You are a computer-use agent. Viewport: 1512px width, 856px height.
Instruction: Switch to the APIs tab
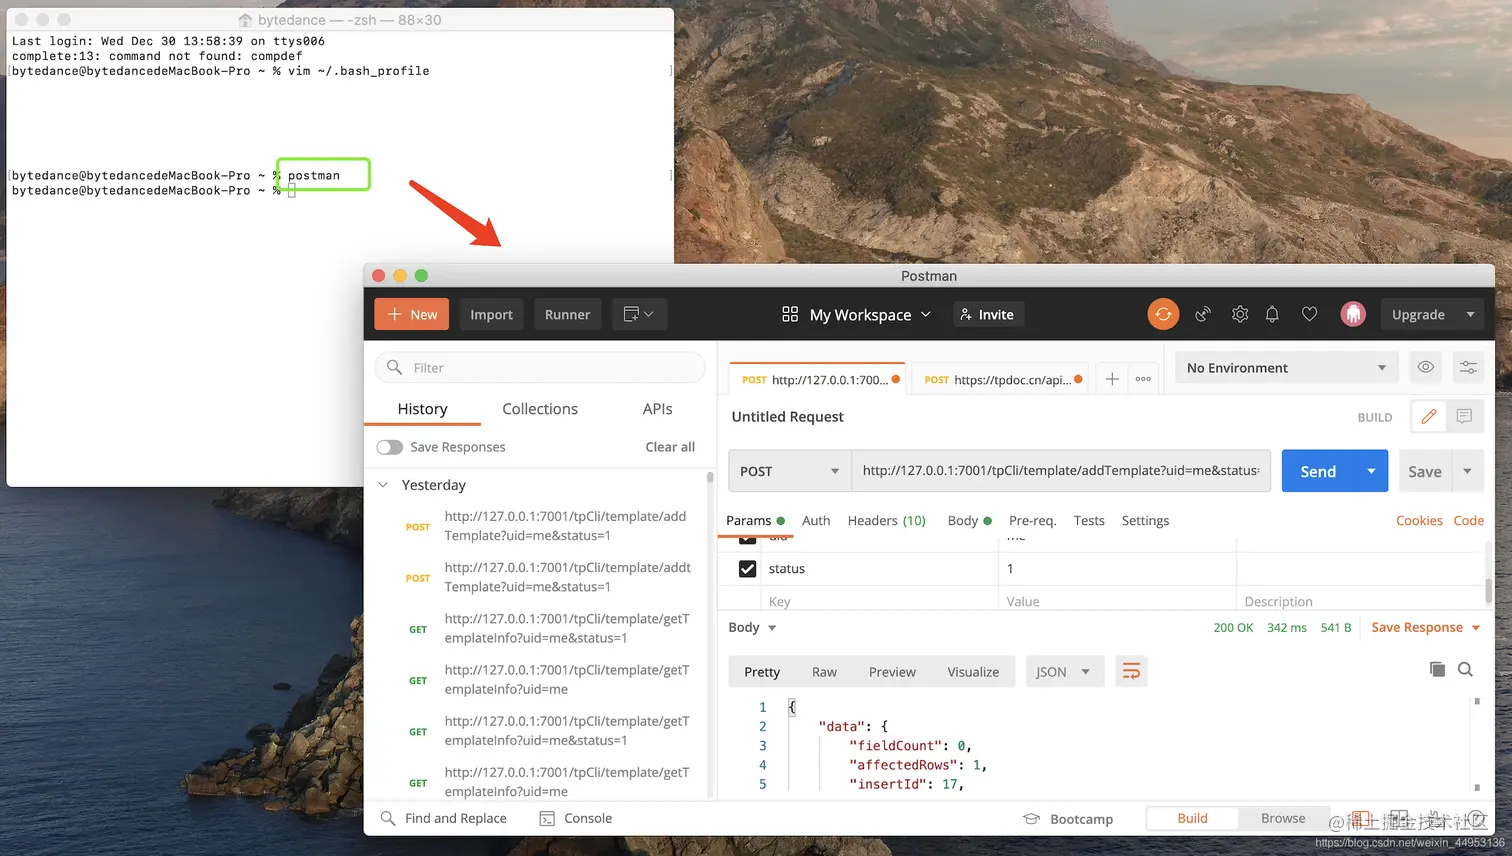(657, 408)
